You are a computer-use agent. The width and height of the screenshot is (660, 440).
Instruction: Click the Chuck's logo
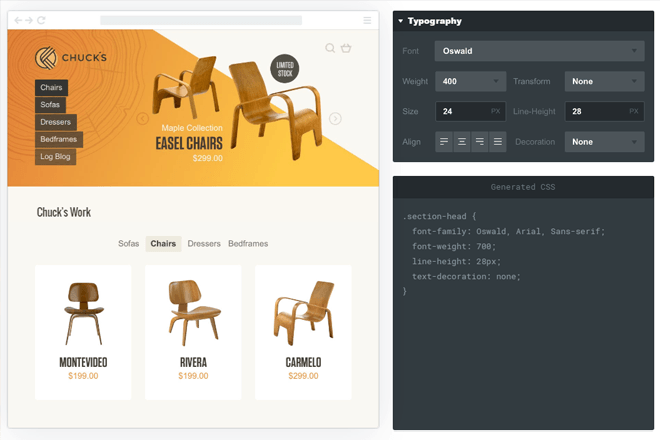tap(70, 58)
